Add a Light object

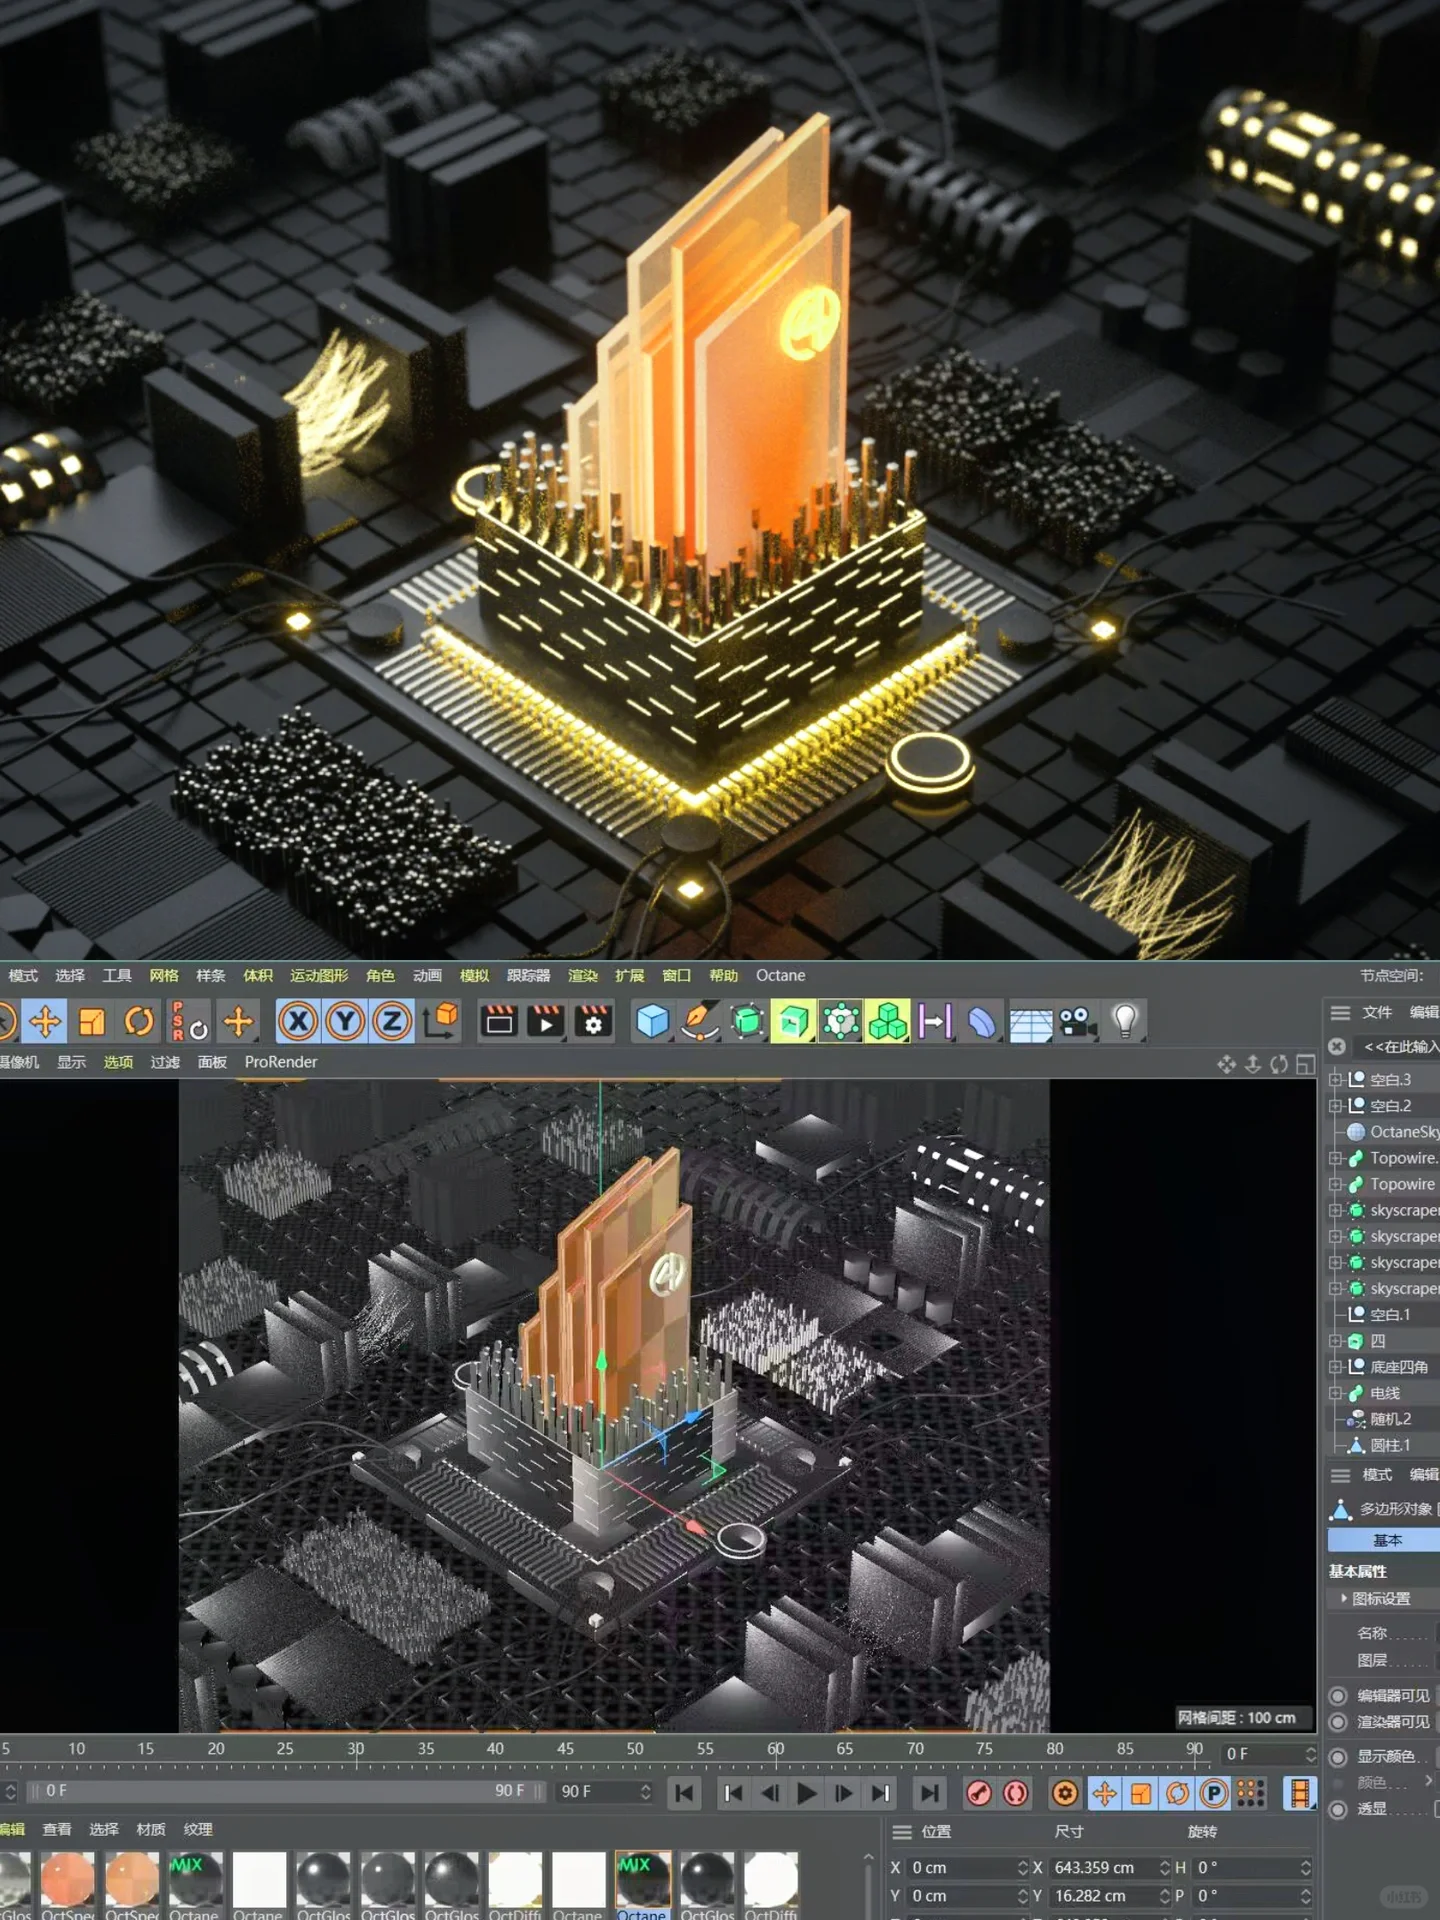click(x=1125, y=1021)
